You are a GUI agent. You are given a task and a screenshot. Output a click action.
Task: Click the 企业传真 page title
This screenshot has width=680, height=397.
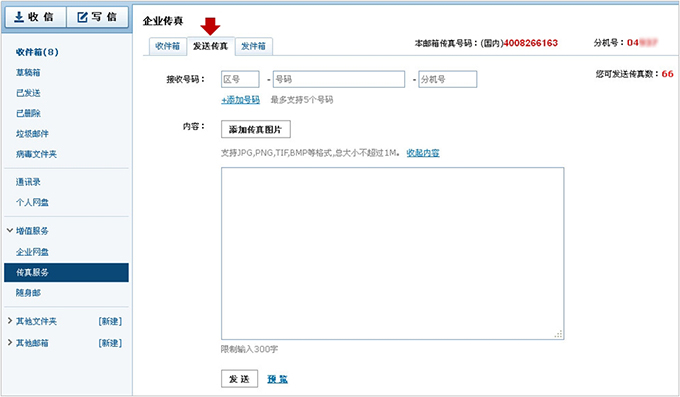click(163, 21)
